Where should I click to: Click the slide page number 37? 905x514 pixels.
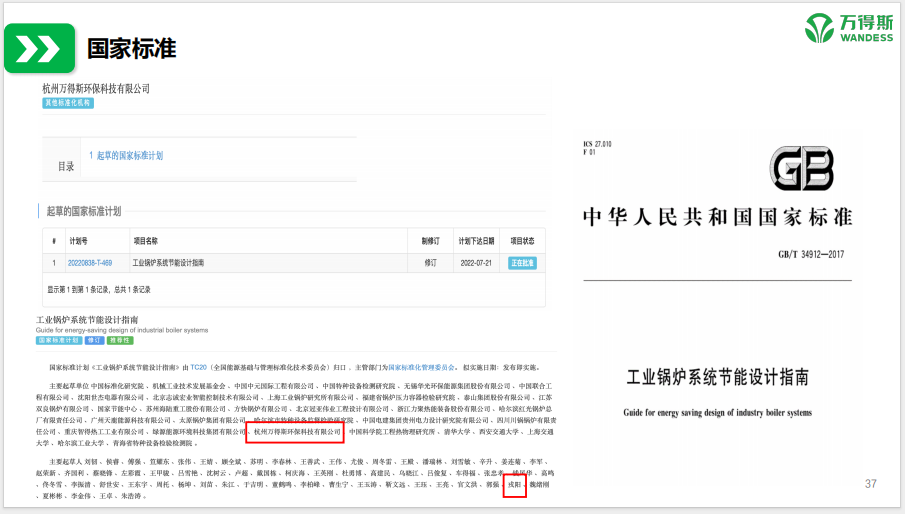(x=870, y=484)
